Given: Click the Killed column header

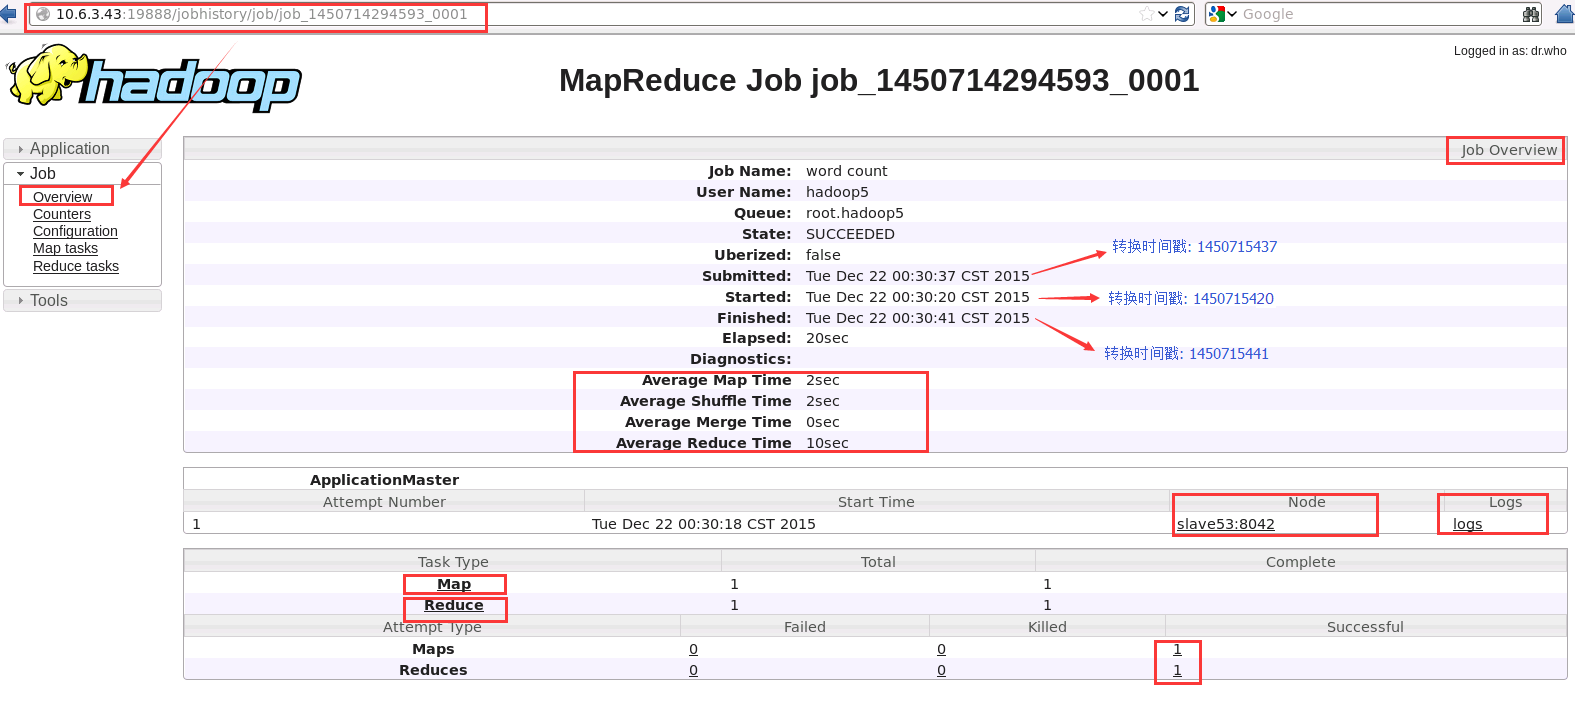Looking at the screenshot, I should pyautogui.click(x=1048, y=627).
